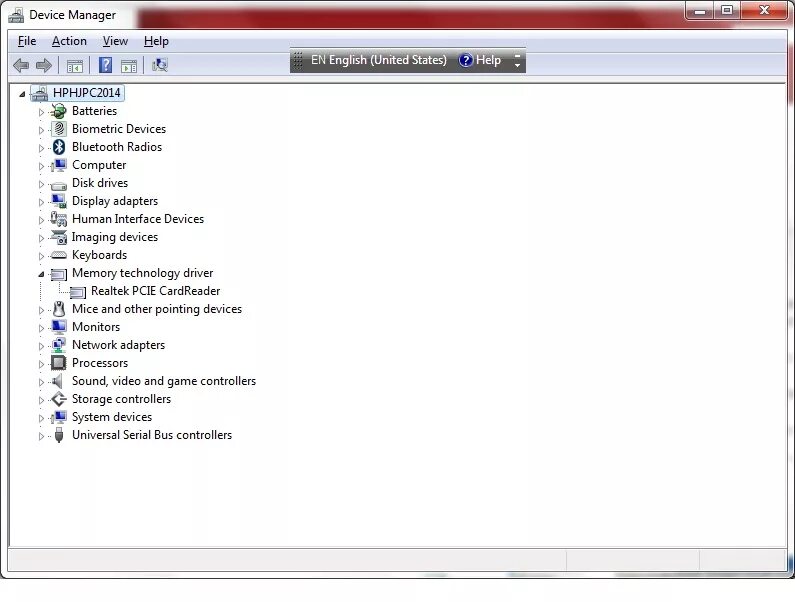Open the Action menu
The height and width of the screenshot is (602, 795).
69,41
